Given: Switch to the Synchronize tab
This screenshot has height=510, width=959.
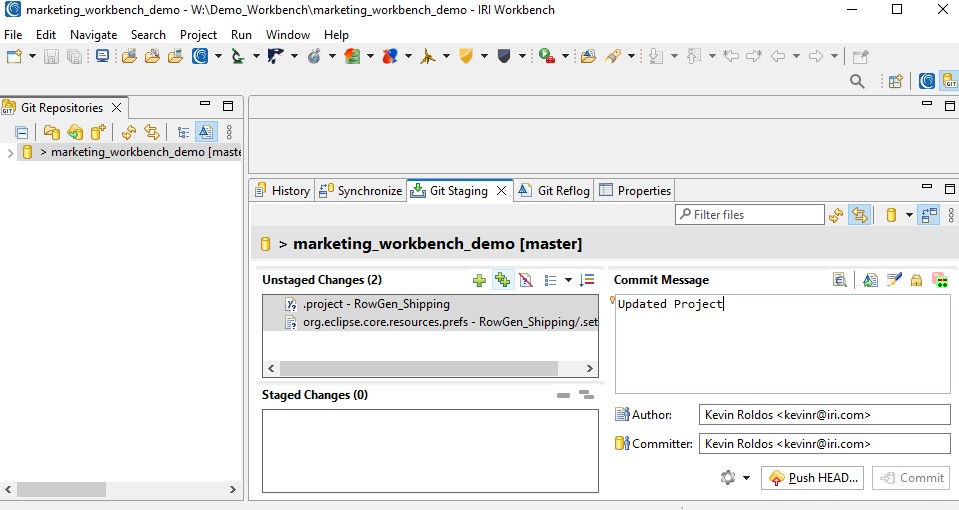Looking at the screenshot, I should 361,191.
